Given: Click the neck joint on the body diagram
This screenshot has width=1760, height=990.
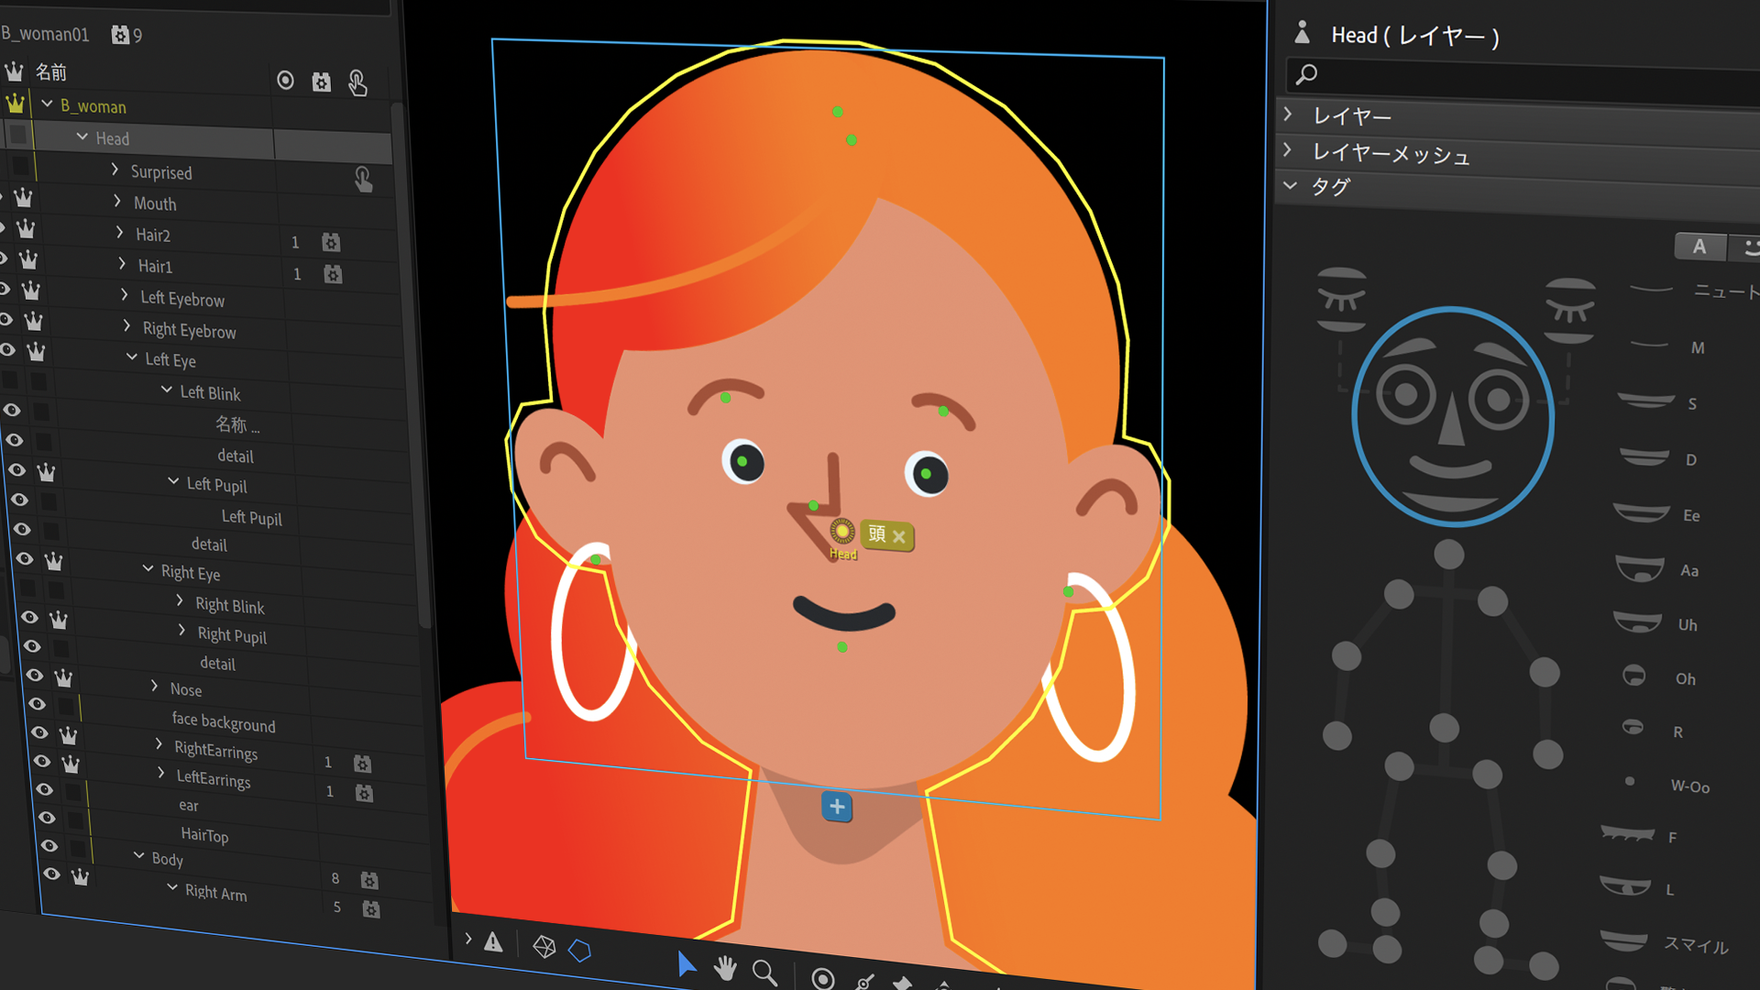Looking at the screenshot, I should pos(1449,553).
